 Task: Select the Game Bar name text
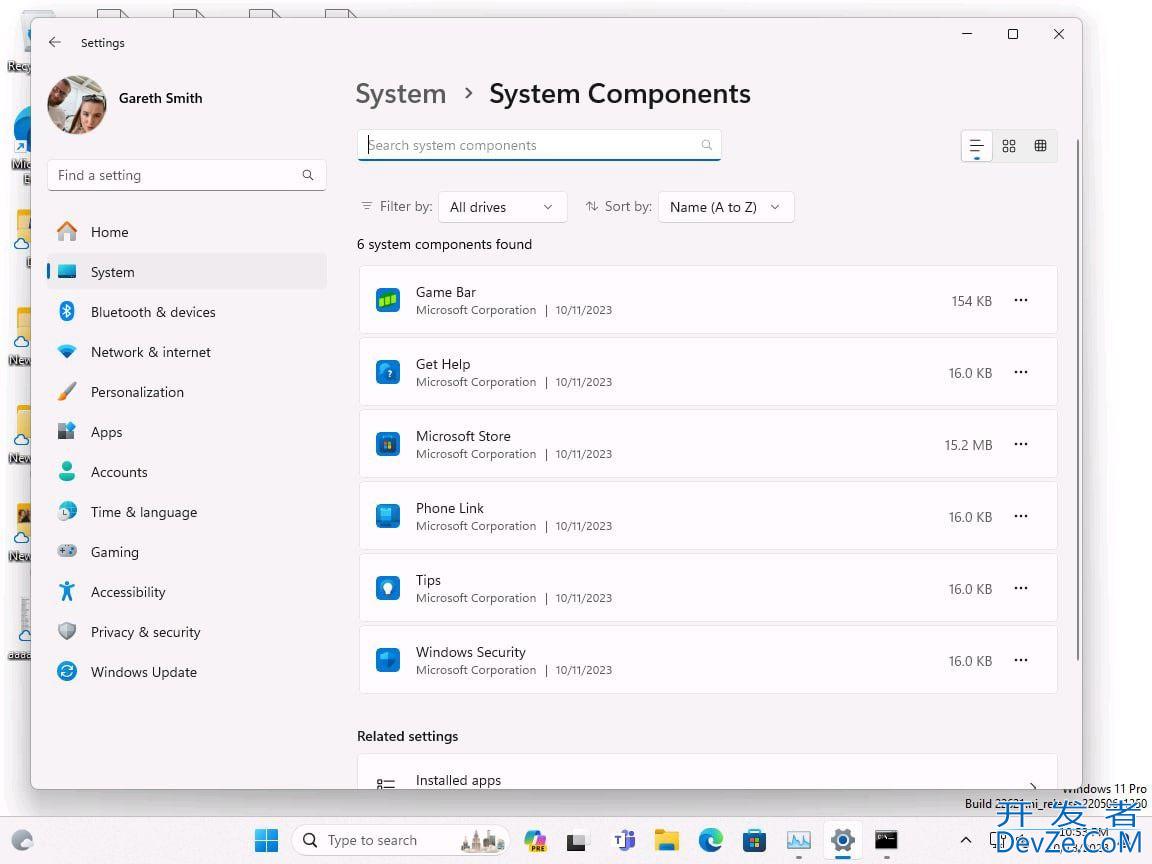tap(446, 292)
